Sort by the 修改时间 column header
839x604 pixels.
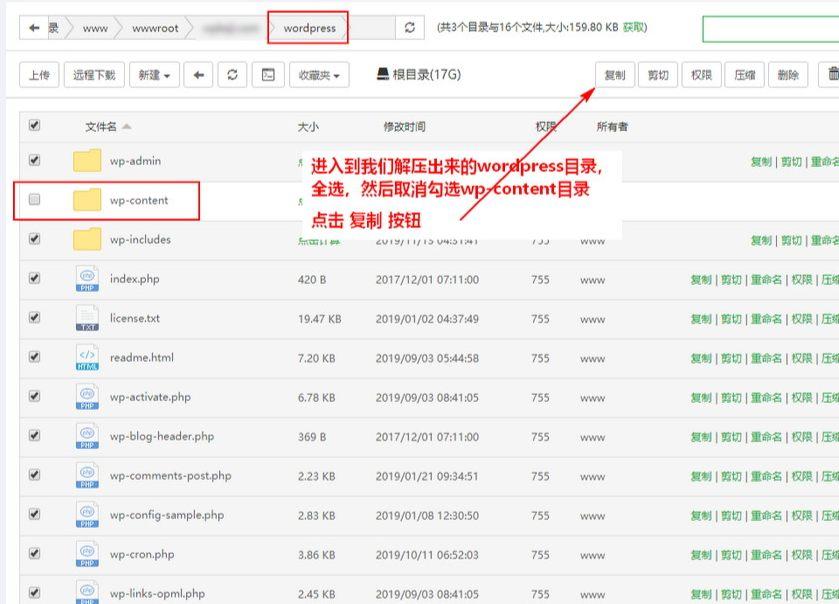(x=405, y=127)
